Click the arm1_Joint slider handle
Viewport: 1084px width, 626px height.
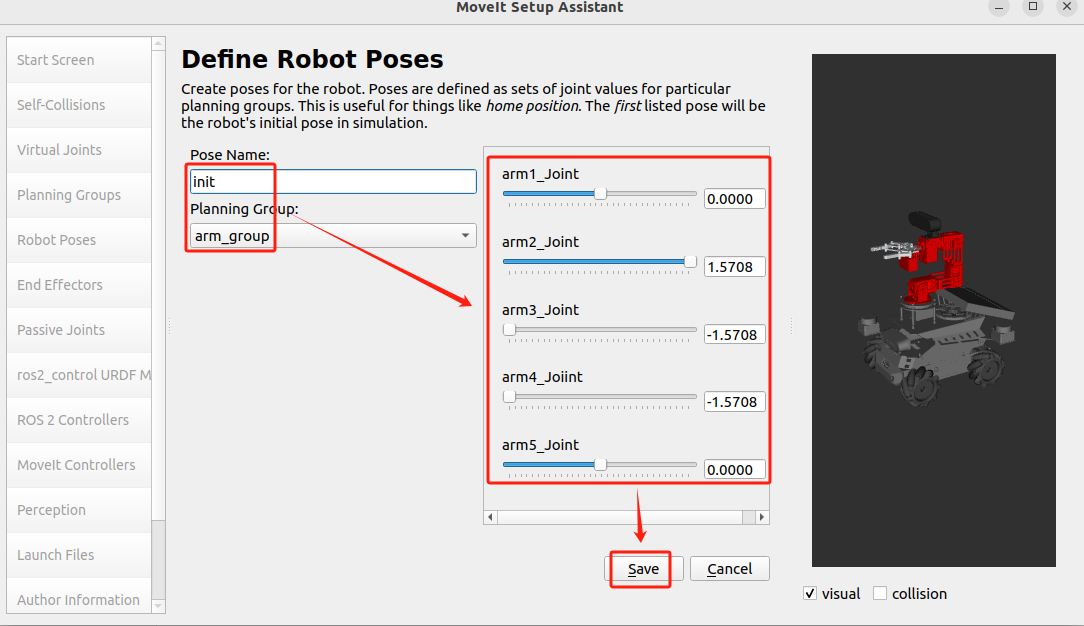point(600,194)
